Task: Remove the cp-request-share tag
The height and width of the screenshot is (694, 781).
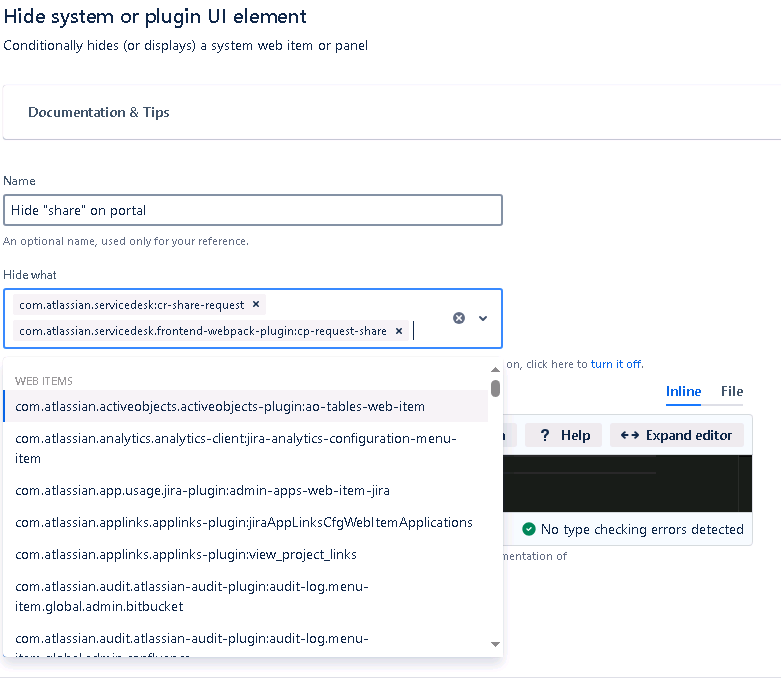Action: coord(399,331)
